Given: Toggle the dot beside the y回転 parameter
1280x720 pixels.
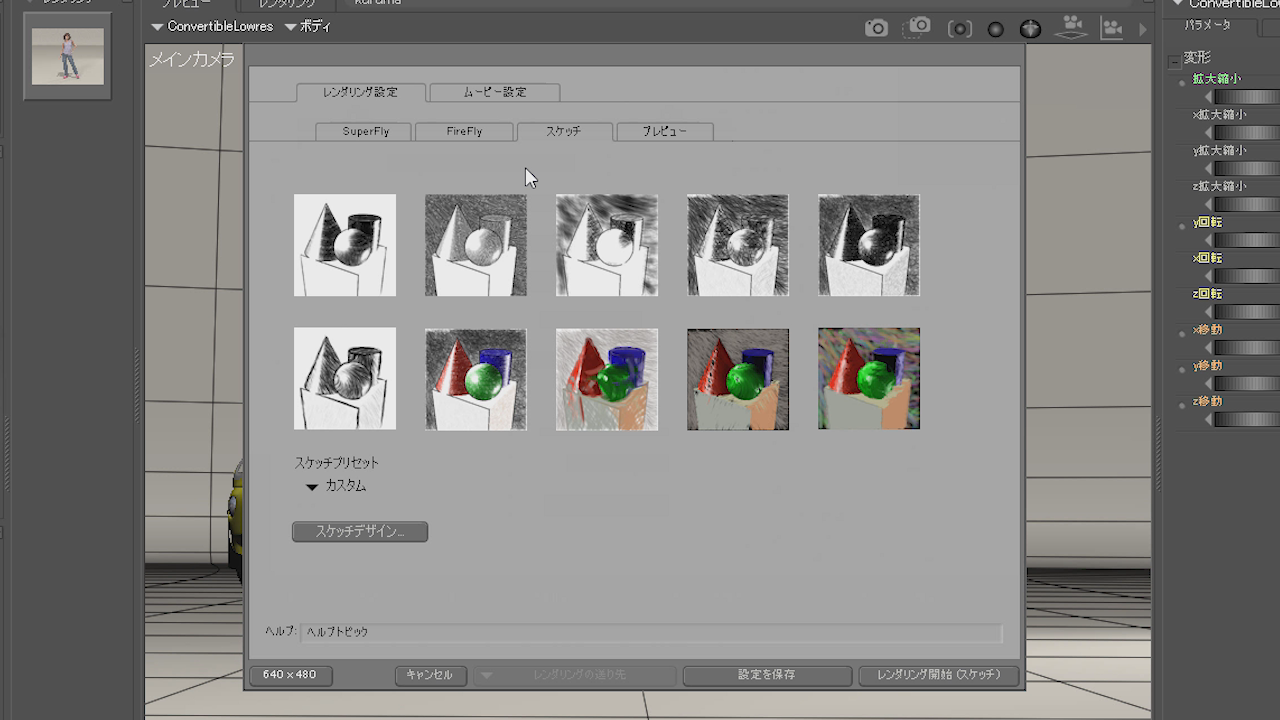Looking at the screenshot, I should pos(1182,227).
